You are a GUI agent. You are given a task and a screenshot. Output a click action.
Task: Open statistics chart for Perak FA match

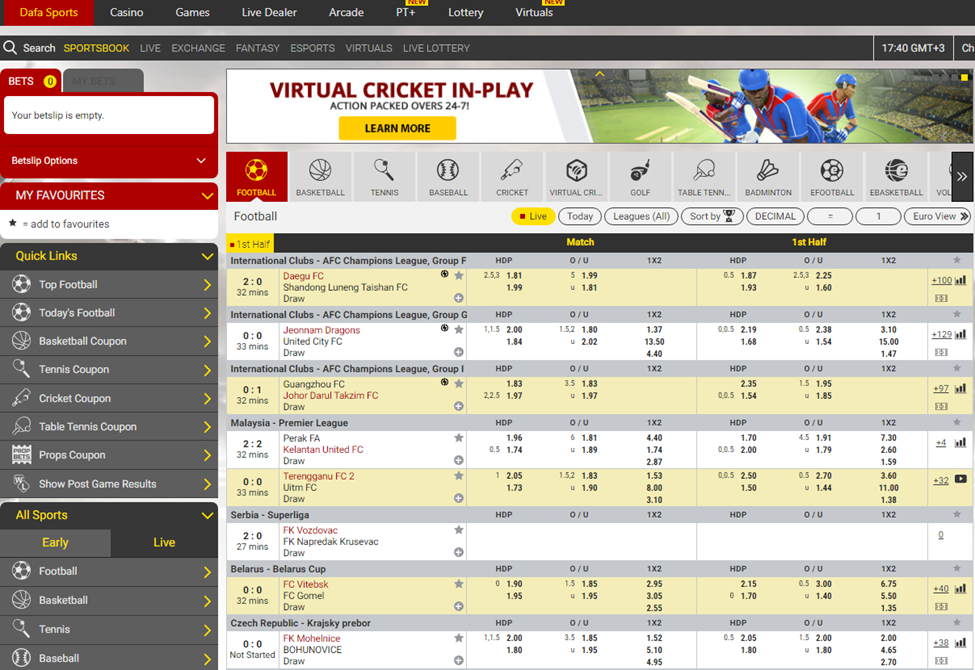[961, 443]
